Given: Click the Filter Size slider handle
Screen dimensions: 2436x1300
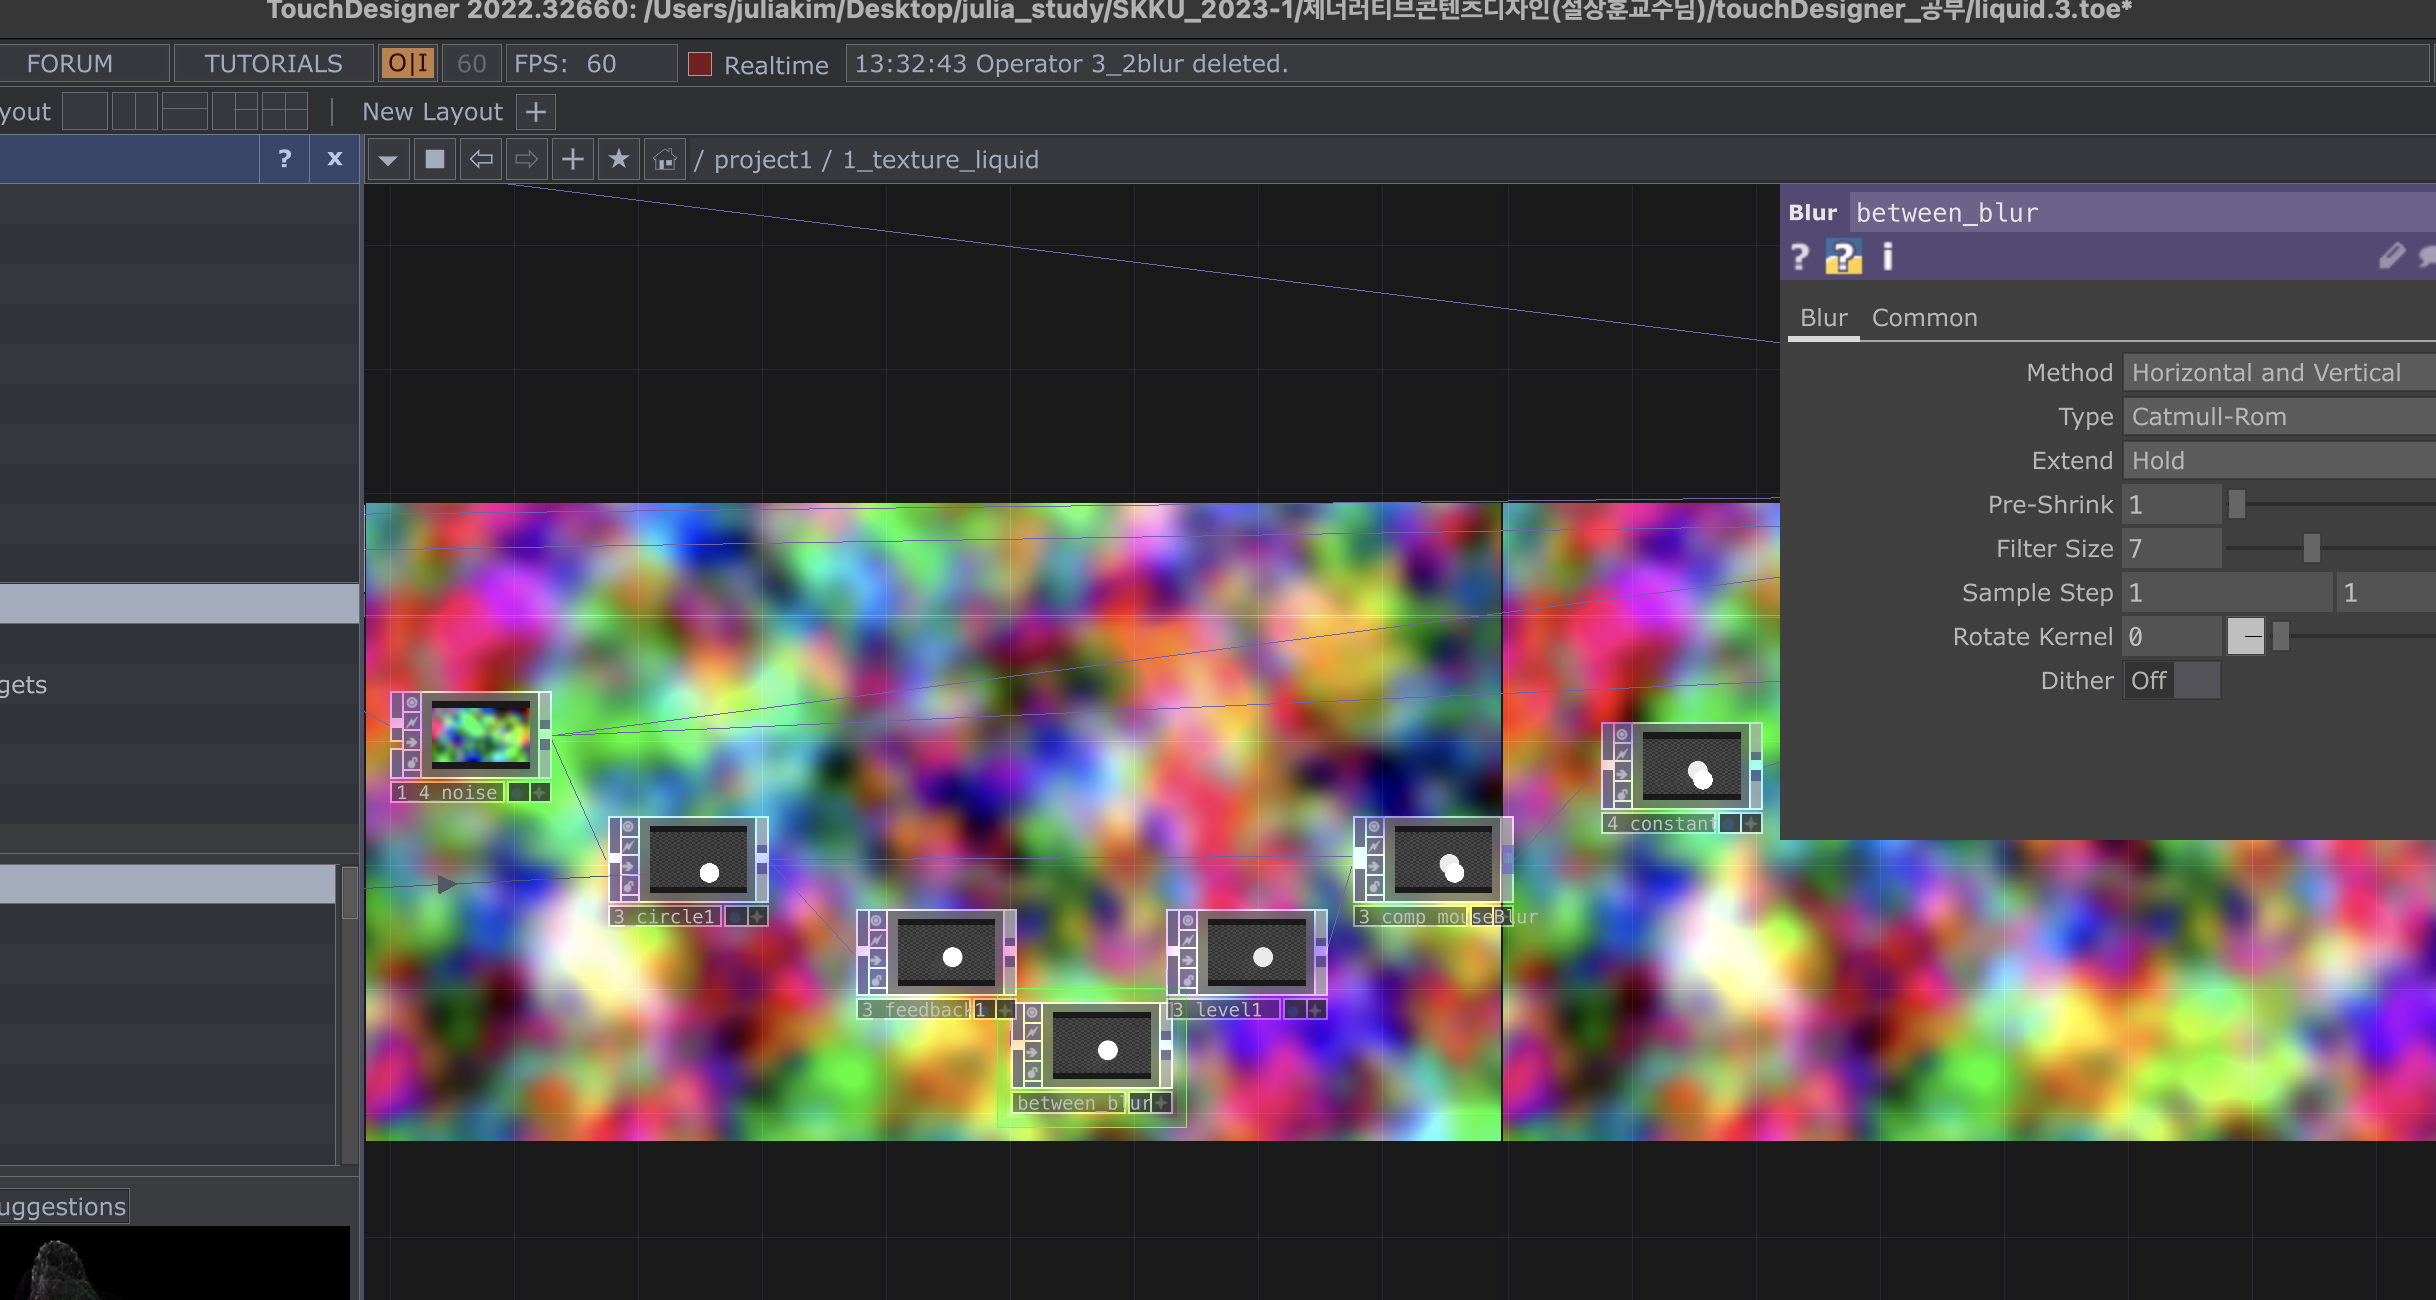Looking at the screenshot, I should pyautogui.click(x=2311, y=549).
